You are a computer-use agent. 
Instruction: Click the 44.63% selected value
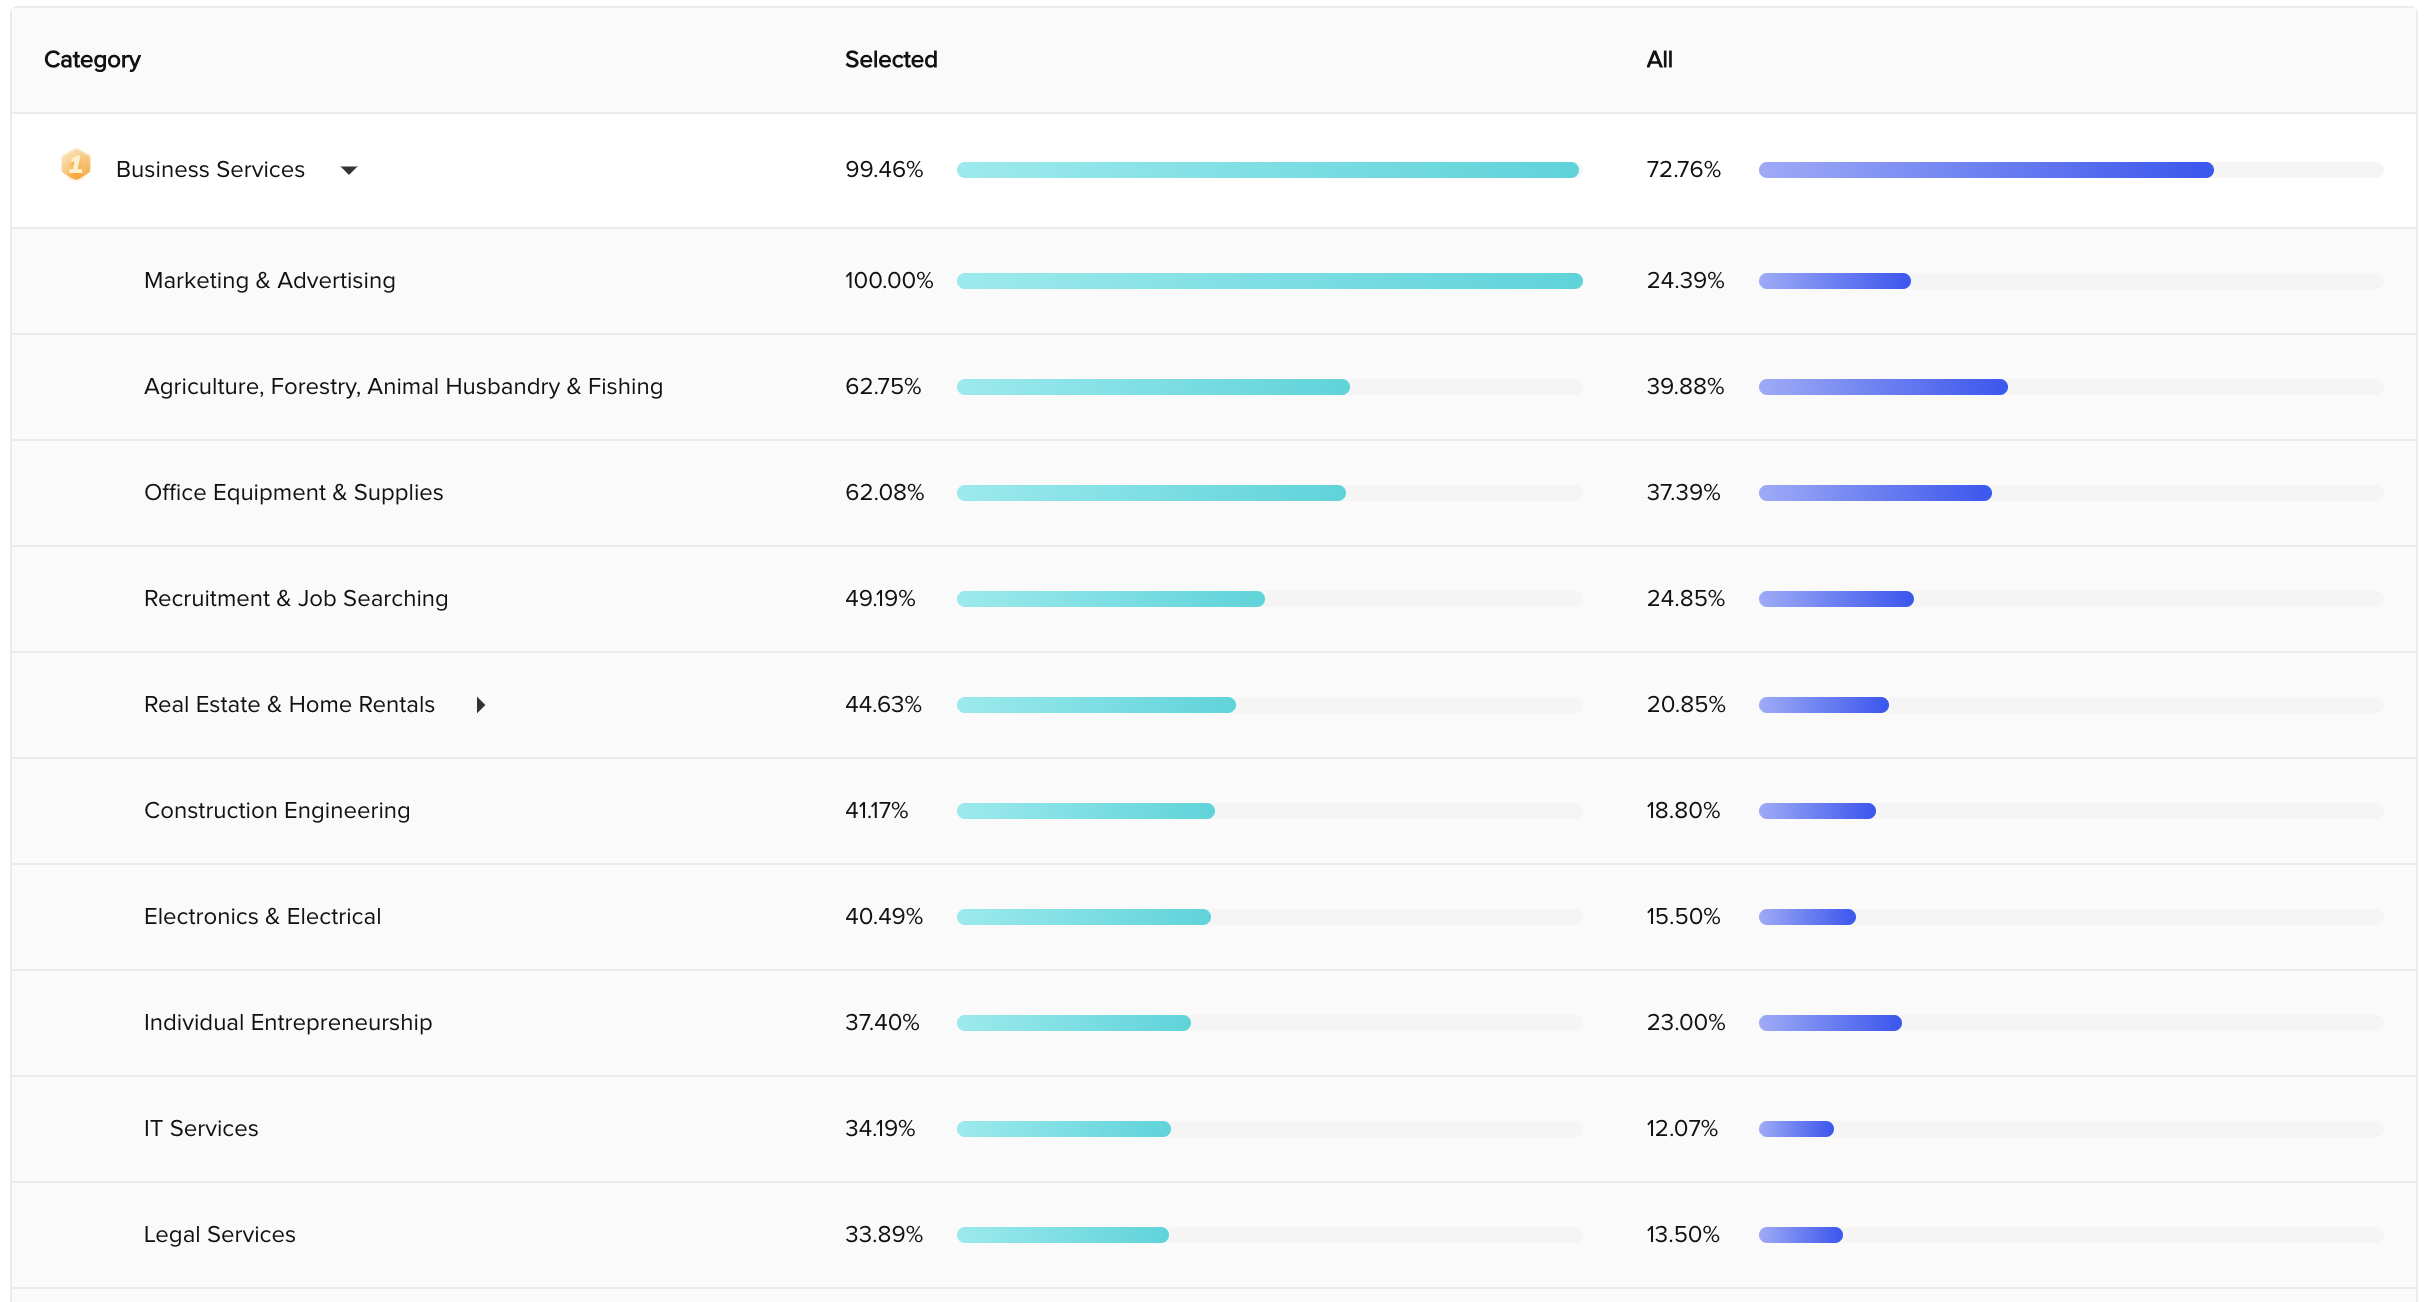[883, 705]
